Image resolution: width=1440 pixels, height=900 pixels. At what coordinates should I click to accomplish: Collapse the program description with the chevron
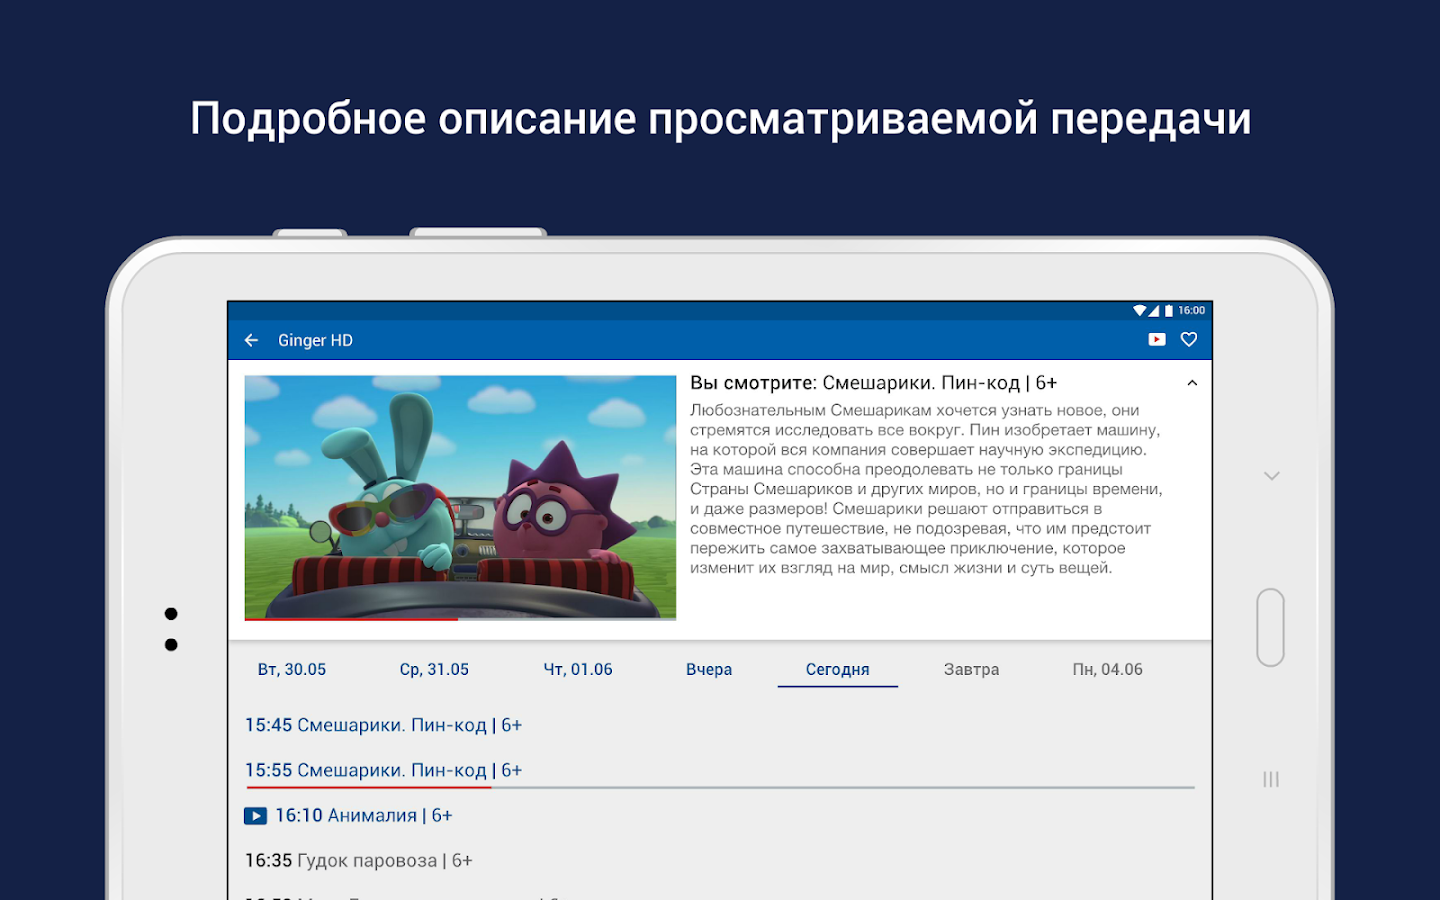(1192, 383)
